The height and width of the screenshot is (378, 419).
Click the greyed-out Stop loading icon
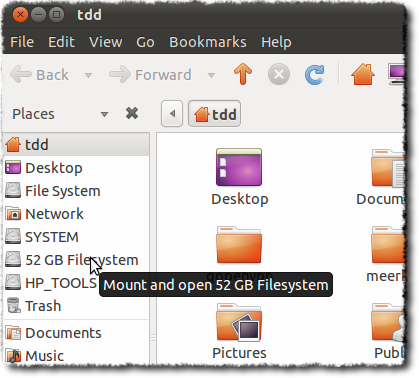(x=279, y=74)
